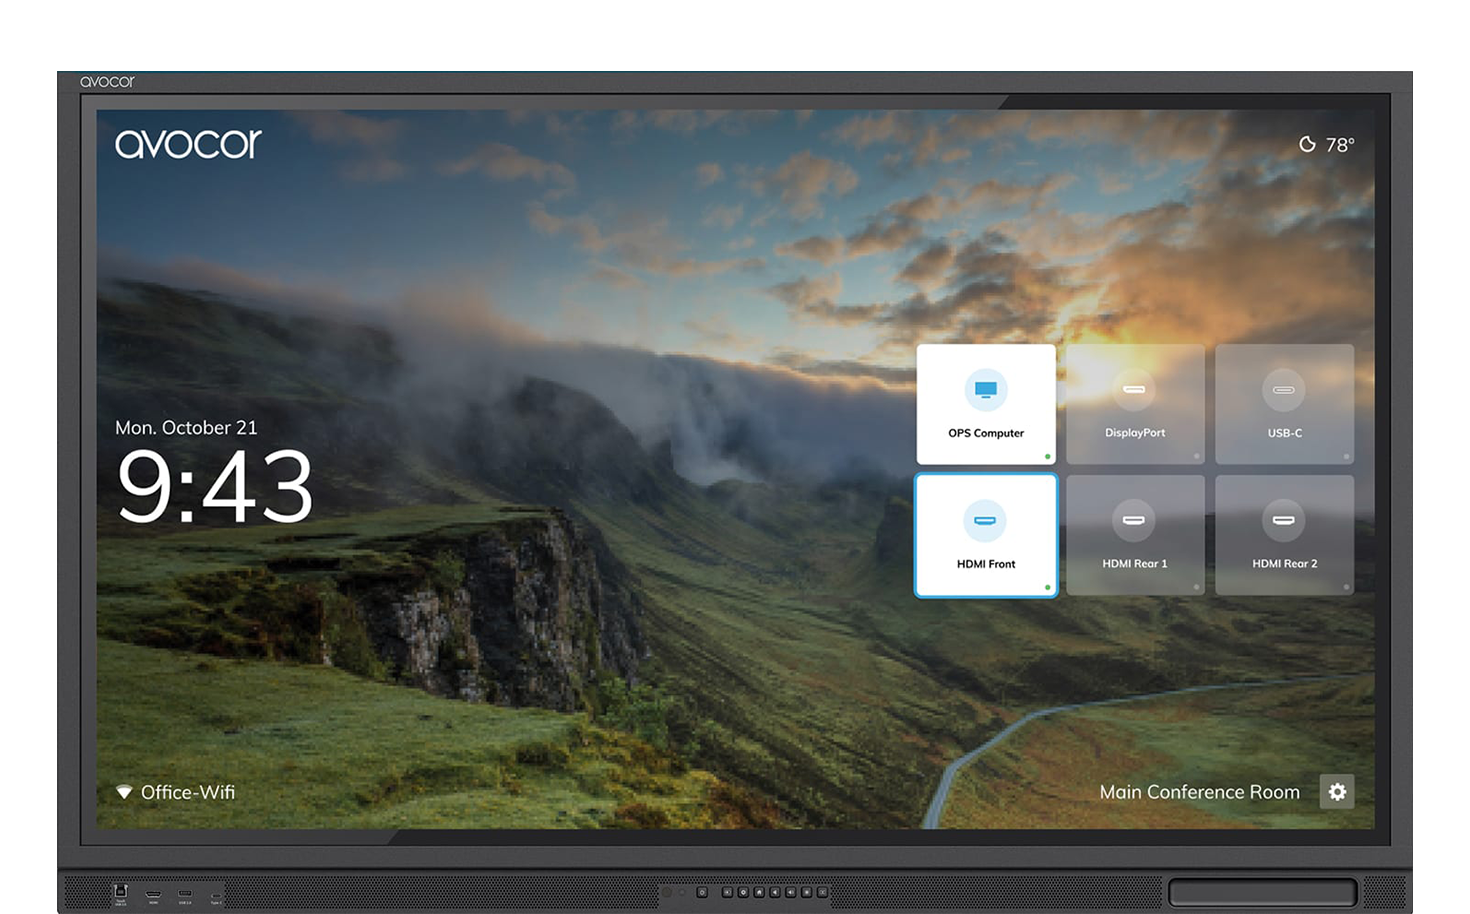This screenshot has height=914, width=1470.
Task: Click the 78° temperature reading
Action: [1340, 145]
